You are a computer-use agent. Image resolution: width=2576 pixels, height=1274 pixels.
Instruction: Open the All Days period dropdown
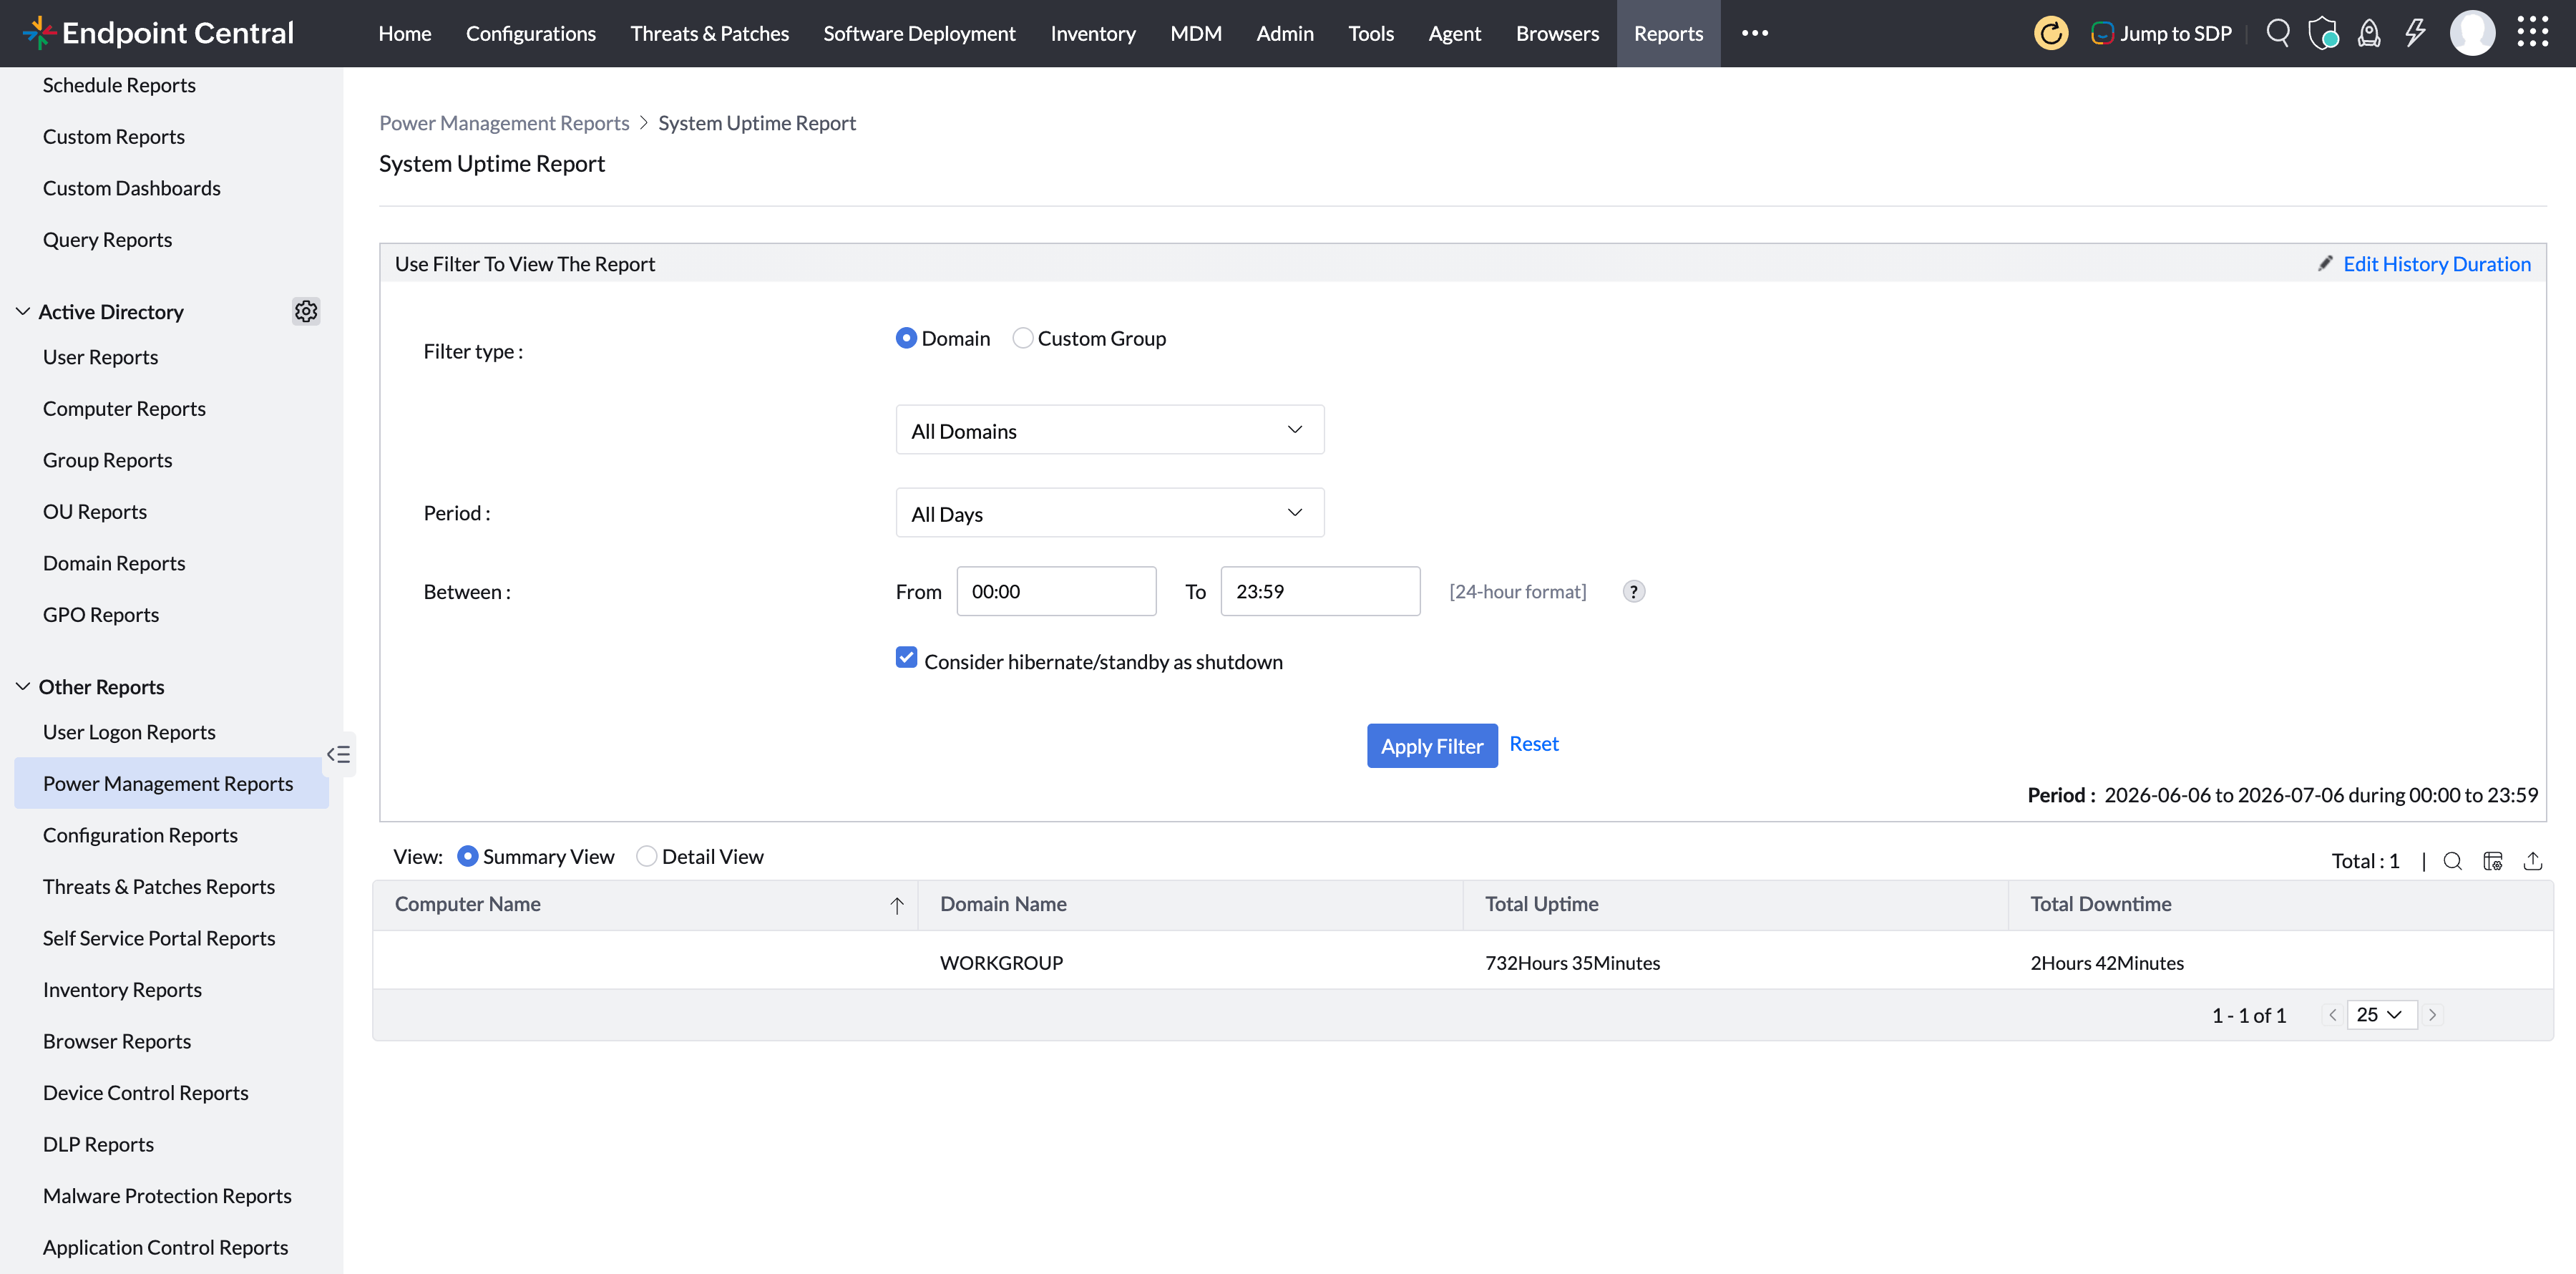click(x=1110, y=513)
